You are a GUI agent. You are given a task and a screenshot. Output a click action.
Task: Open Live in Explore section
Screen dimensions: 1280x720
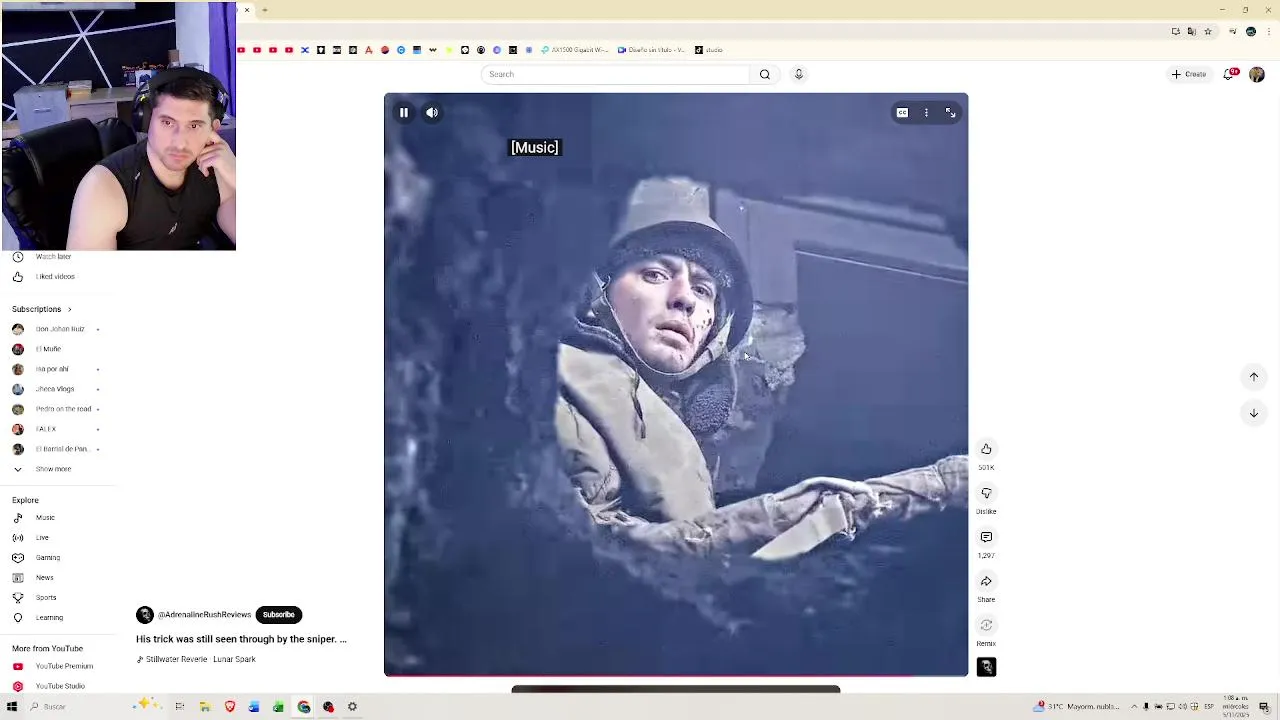[x=42, y=538]
